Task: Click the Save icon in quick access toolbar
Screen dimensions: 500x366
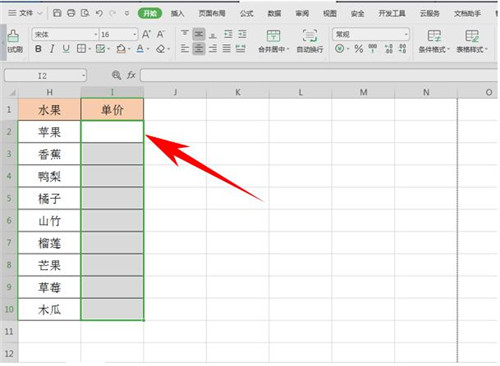Action: [57, 13]
